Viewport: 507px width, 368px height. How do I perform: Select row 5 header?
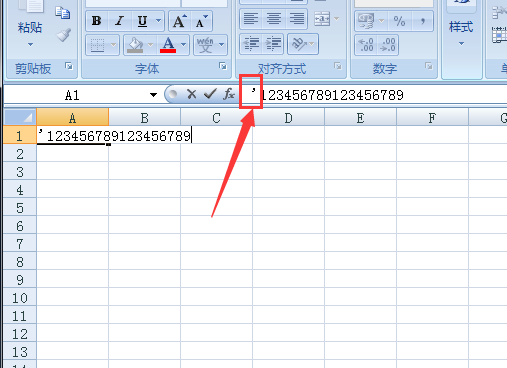[20, 208]
